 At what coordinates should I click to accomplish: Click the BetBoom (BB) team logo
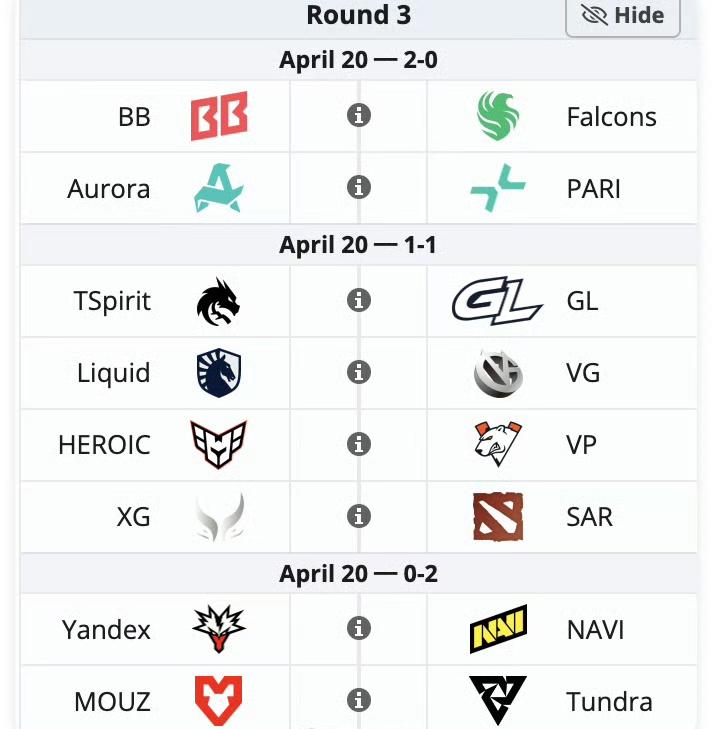(x=219, y=117)
